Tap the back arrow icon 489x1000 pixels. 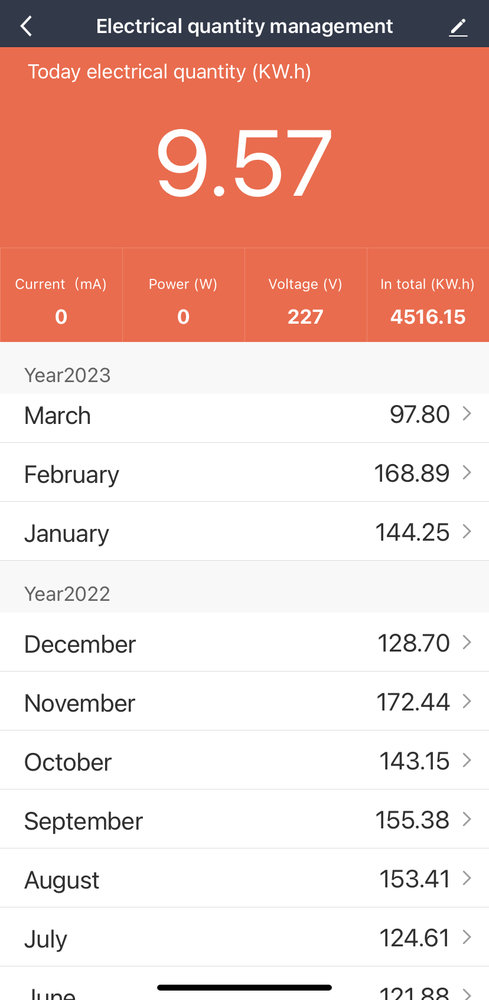click(x=26, y=26)
